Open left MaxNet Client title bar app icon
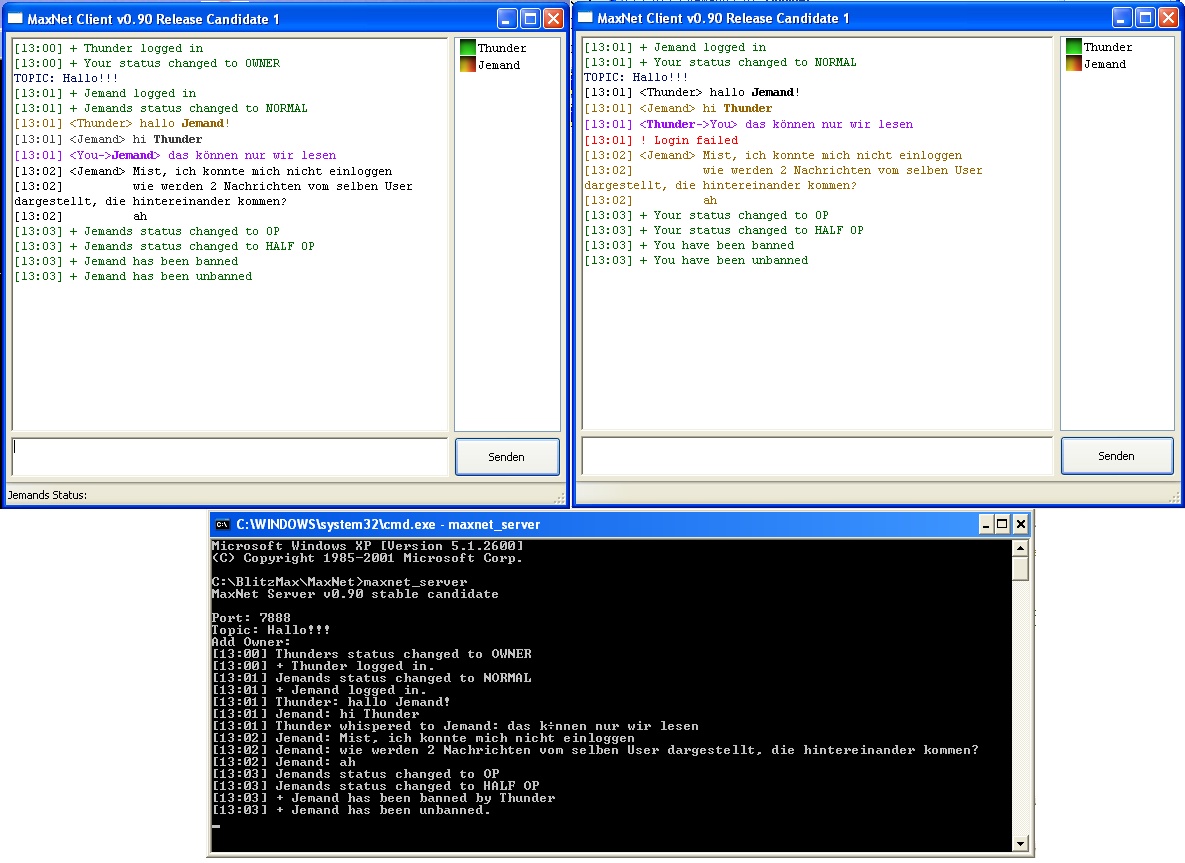Screen dimensions: 1185x863 [16, 18]
